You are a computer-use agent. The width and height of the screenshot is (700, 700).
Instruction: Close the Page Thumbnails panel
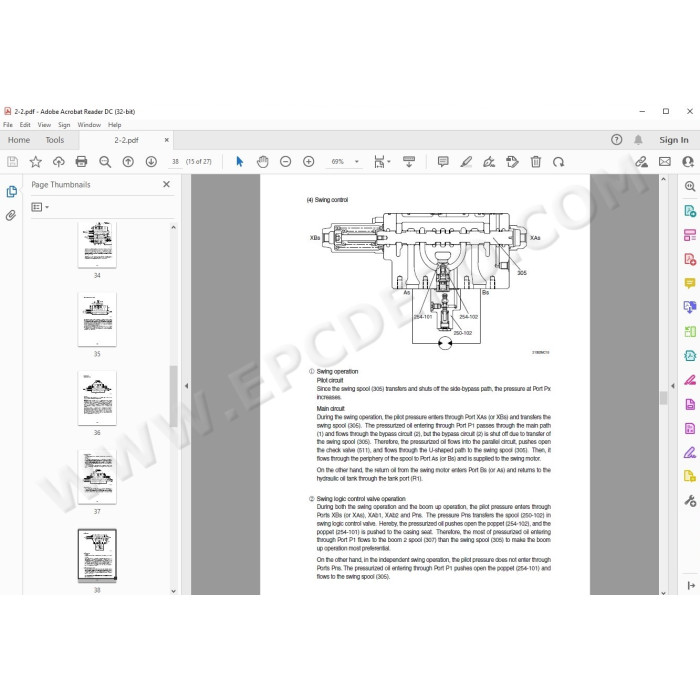(x=167, y=184)
